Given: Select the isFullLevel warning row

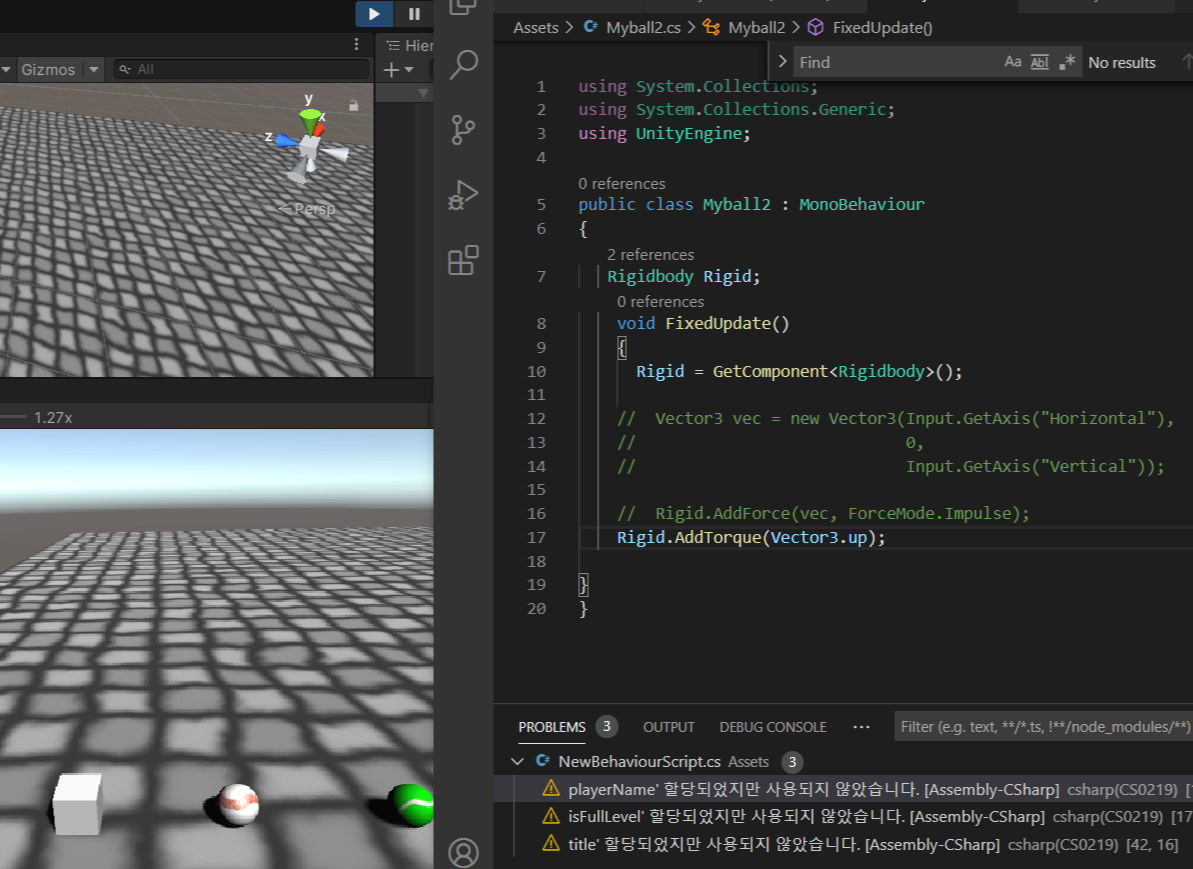Looking at the screenshot, I should click(x=843, y=816).
